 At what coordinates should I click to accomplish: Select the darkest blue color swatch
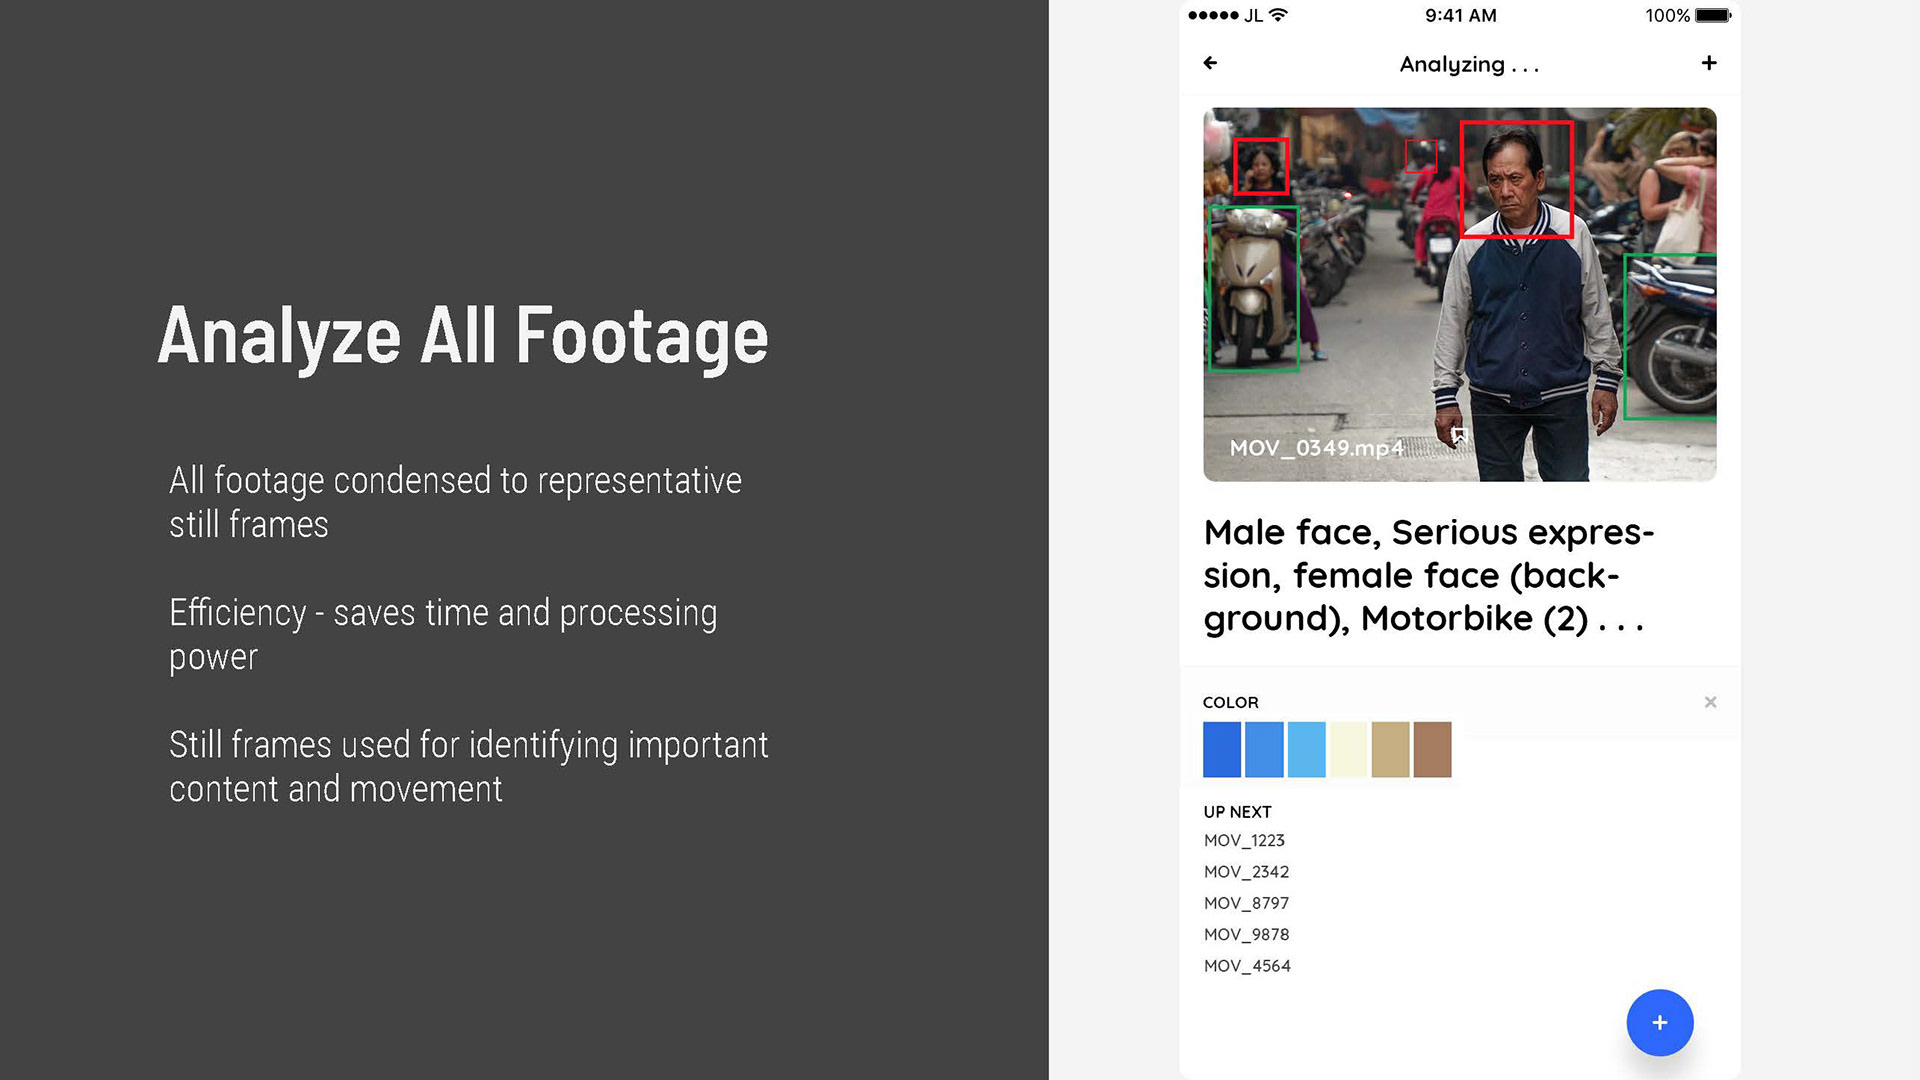point(1221,749)
